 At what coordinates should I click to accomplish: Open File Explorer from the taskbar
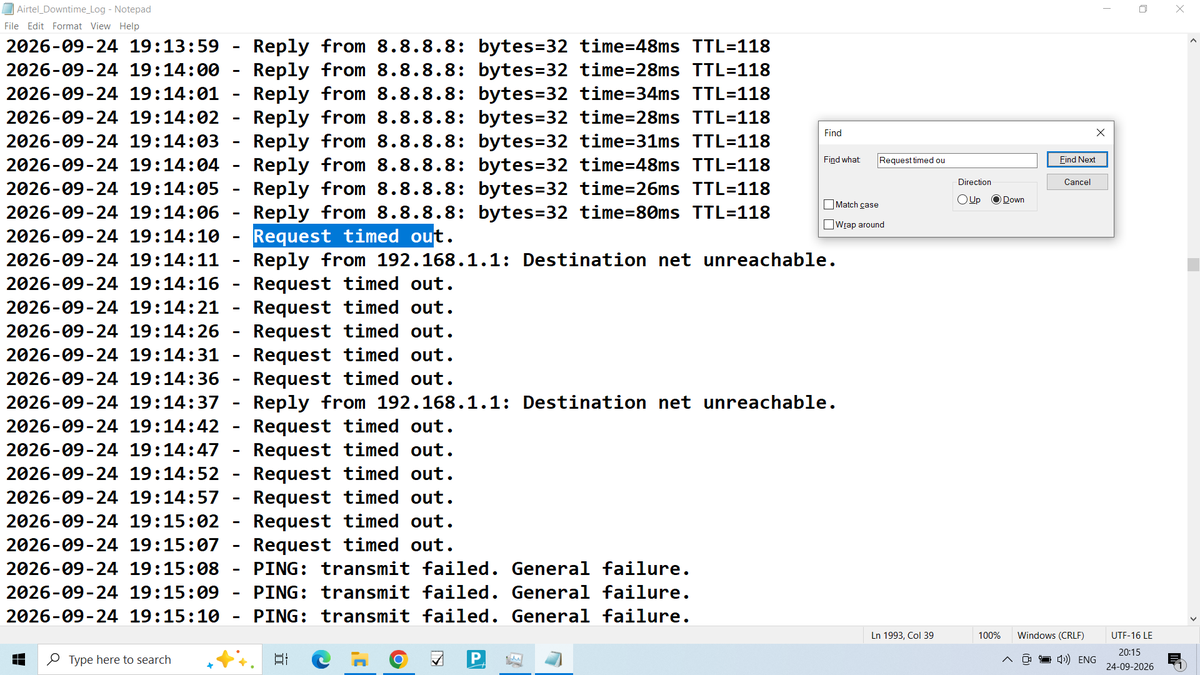[359, 659]
